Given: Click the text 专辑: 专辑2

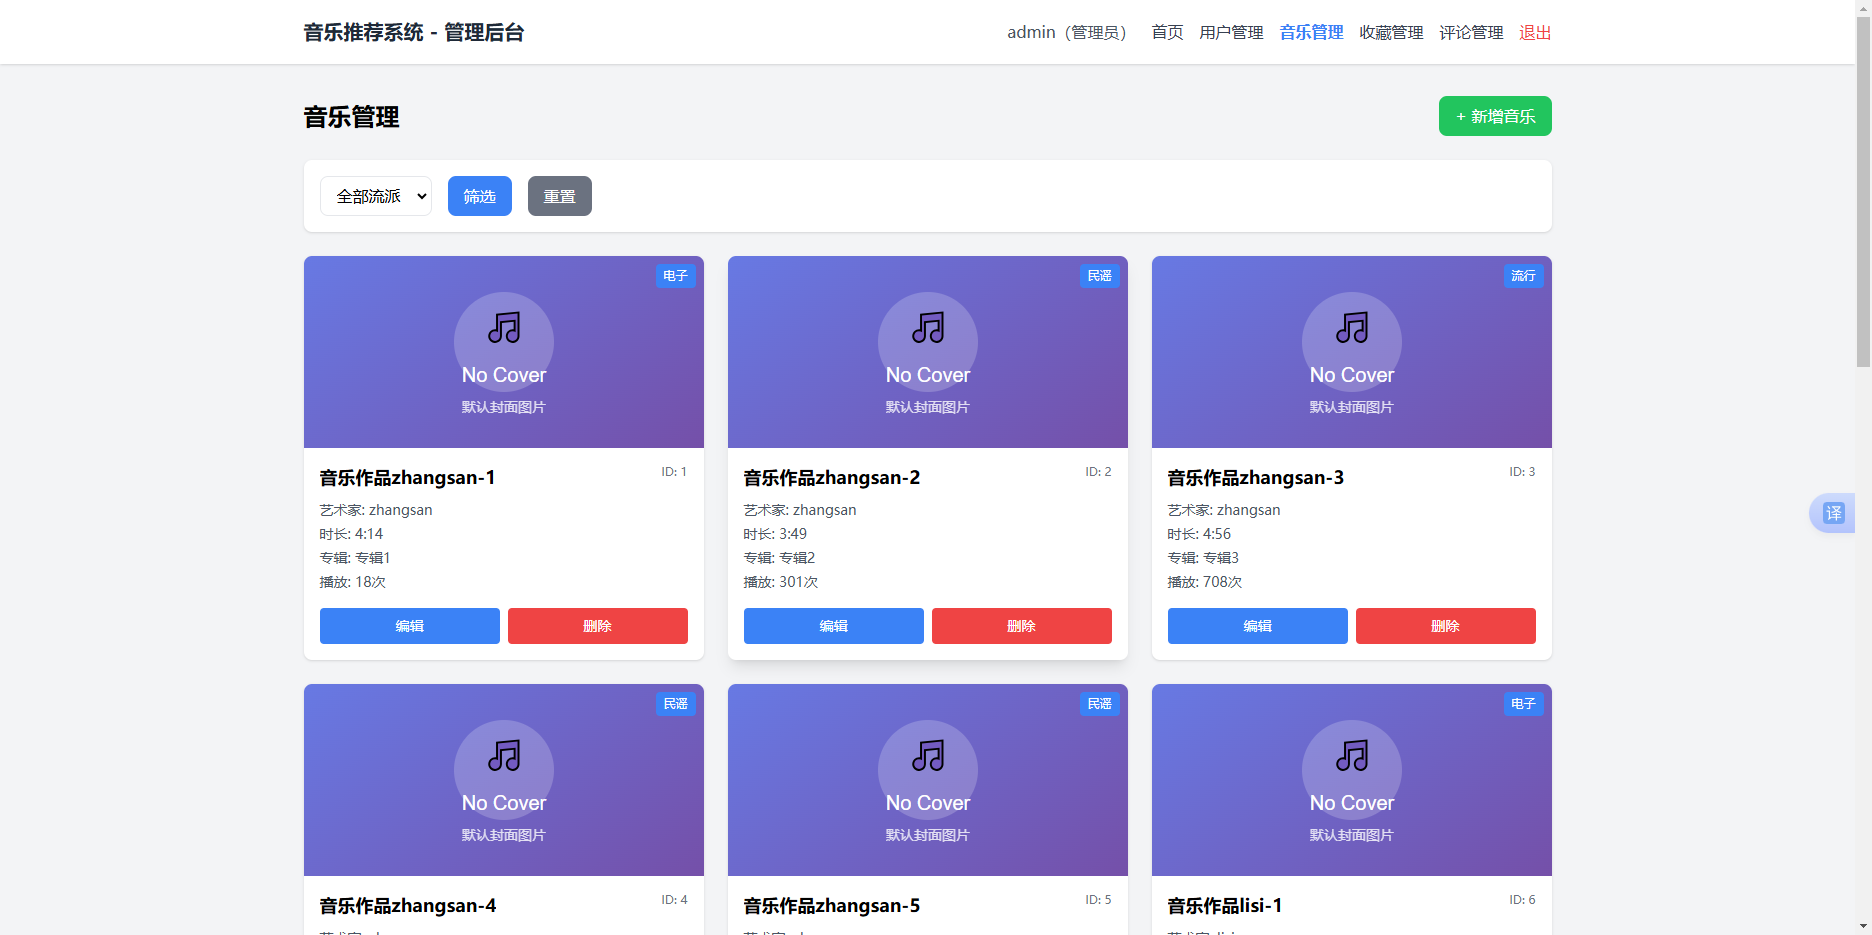Looking at the screenshot, I should [779, 558].
